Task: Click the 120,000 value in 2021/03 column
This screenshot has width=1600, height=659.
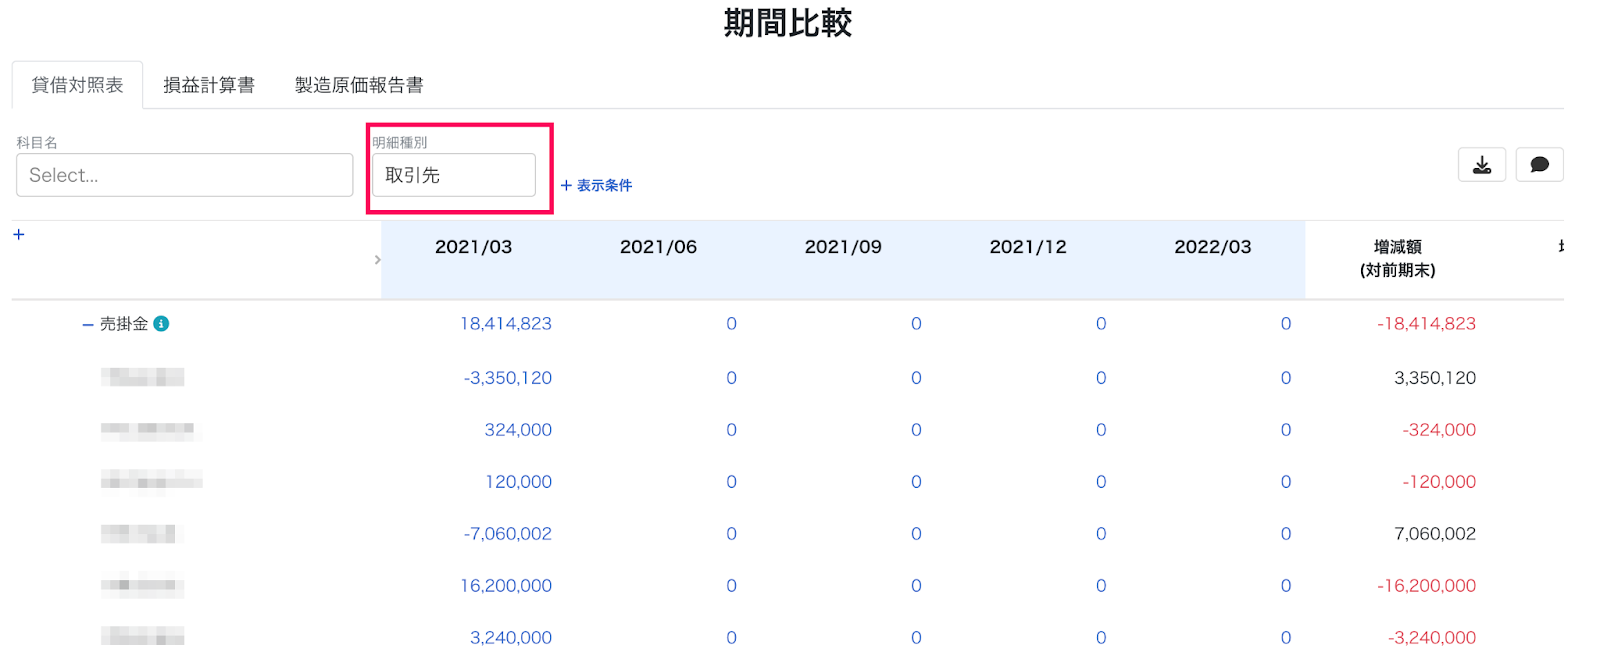Action: [x=518, y=482]
